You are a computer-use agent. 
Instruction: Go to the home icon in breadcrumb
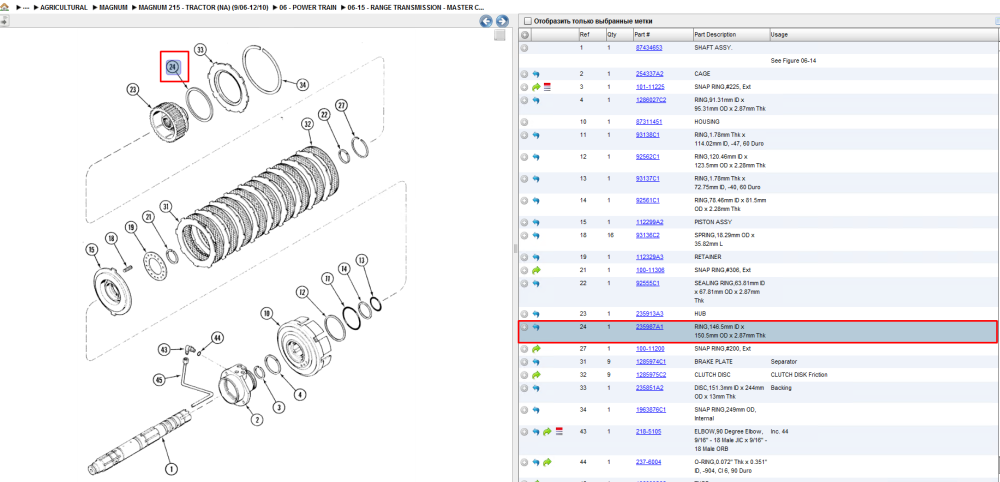point(4,8)
